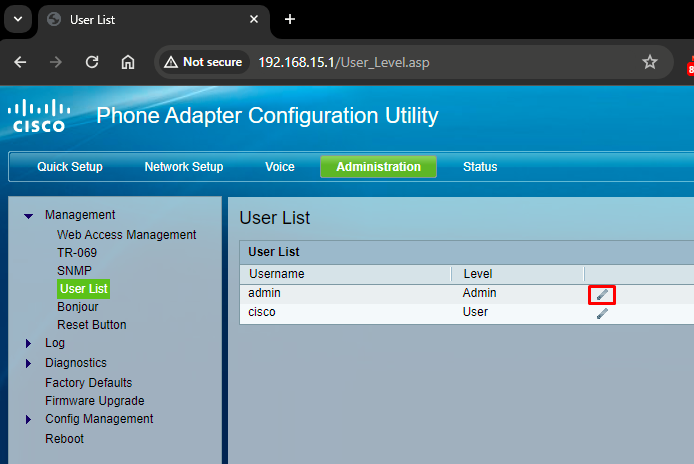Open the tab search dropdown
694x464 pixels.
18,19
